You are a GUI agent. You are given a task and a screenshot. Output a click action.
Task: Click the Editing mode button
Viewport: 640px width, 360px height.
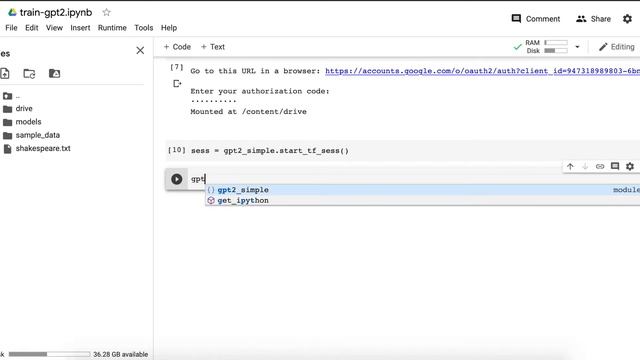(x=616, y=47)
